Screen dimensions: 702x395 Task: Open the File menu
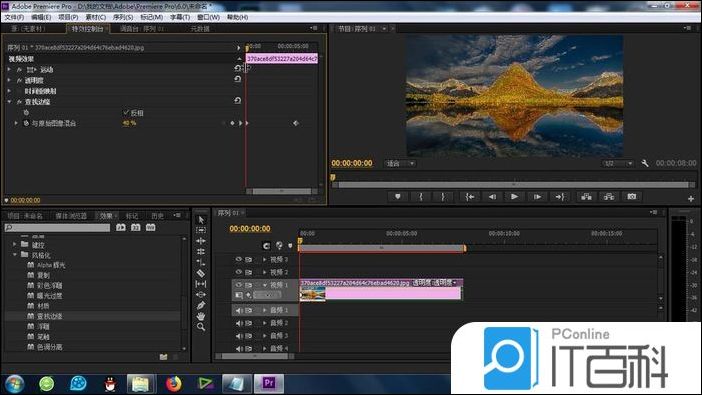click(14, 17)
